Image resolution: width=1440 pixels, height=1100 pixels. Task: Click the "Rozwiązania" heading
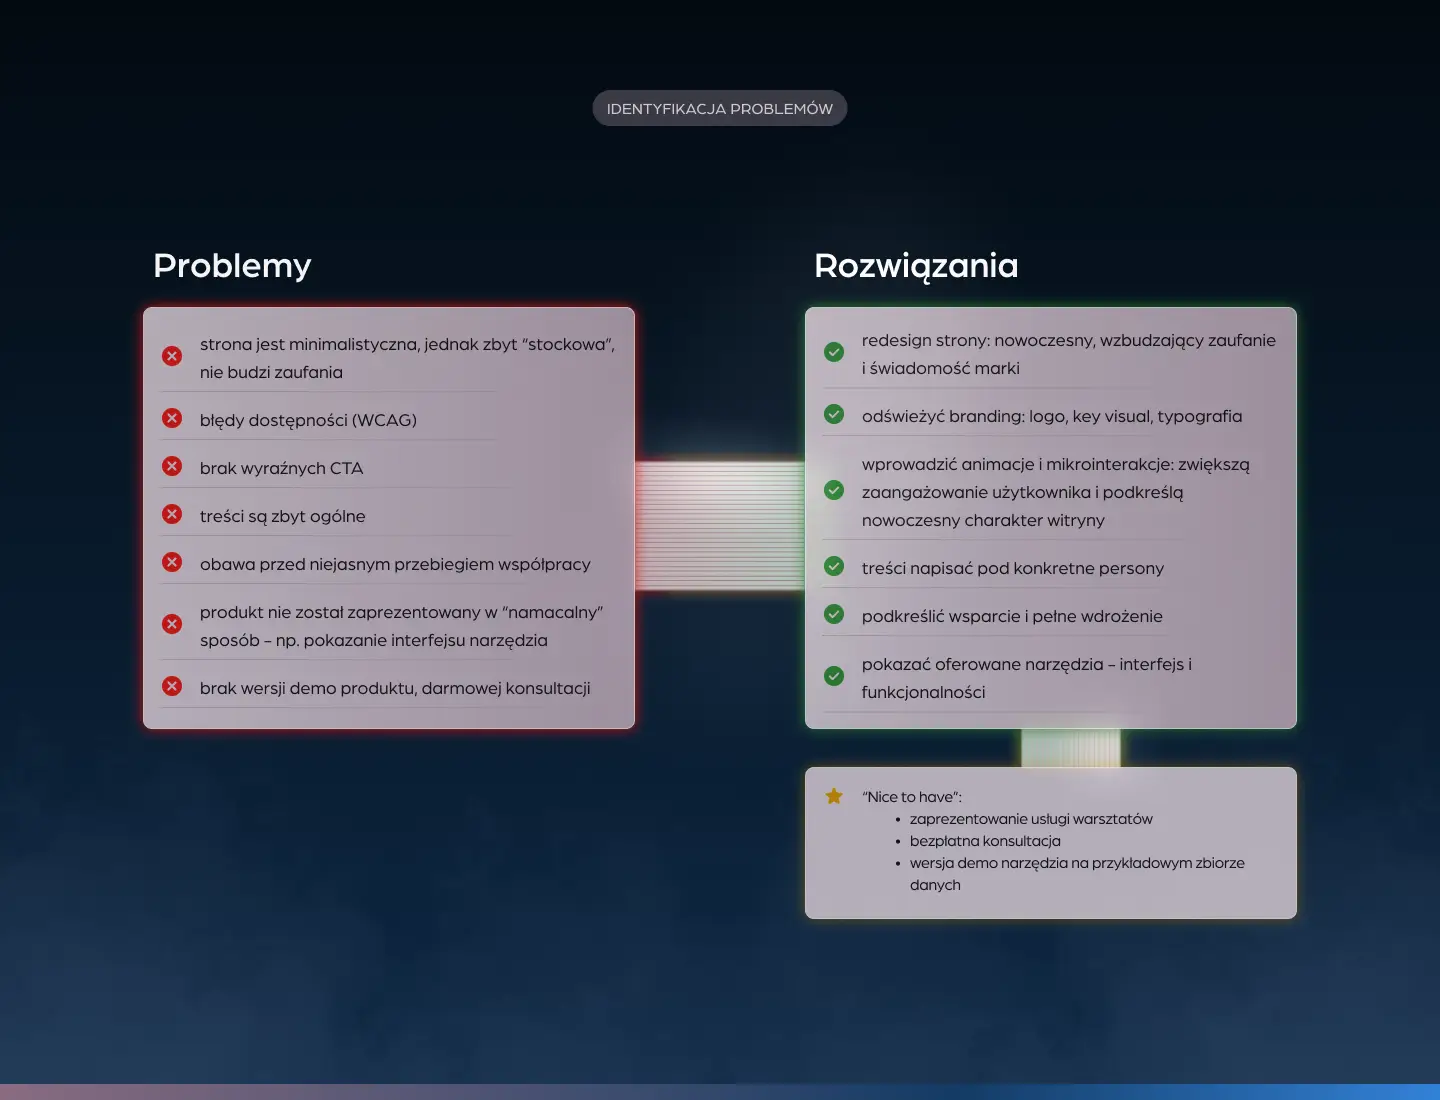coord(916,266)
